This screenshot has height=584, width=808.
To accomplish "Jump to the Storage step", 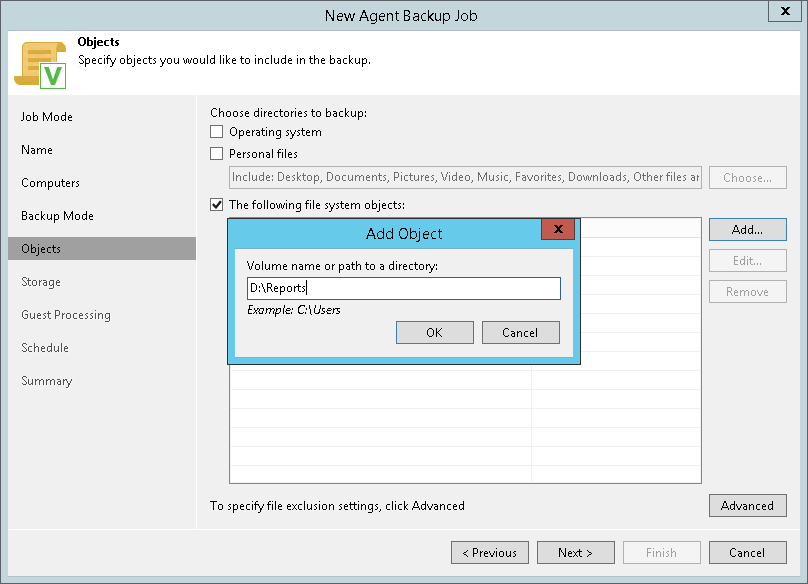I will point(41,282).
